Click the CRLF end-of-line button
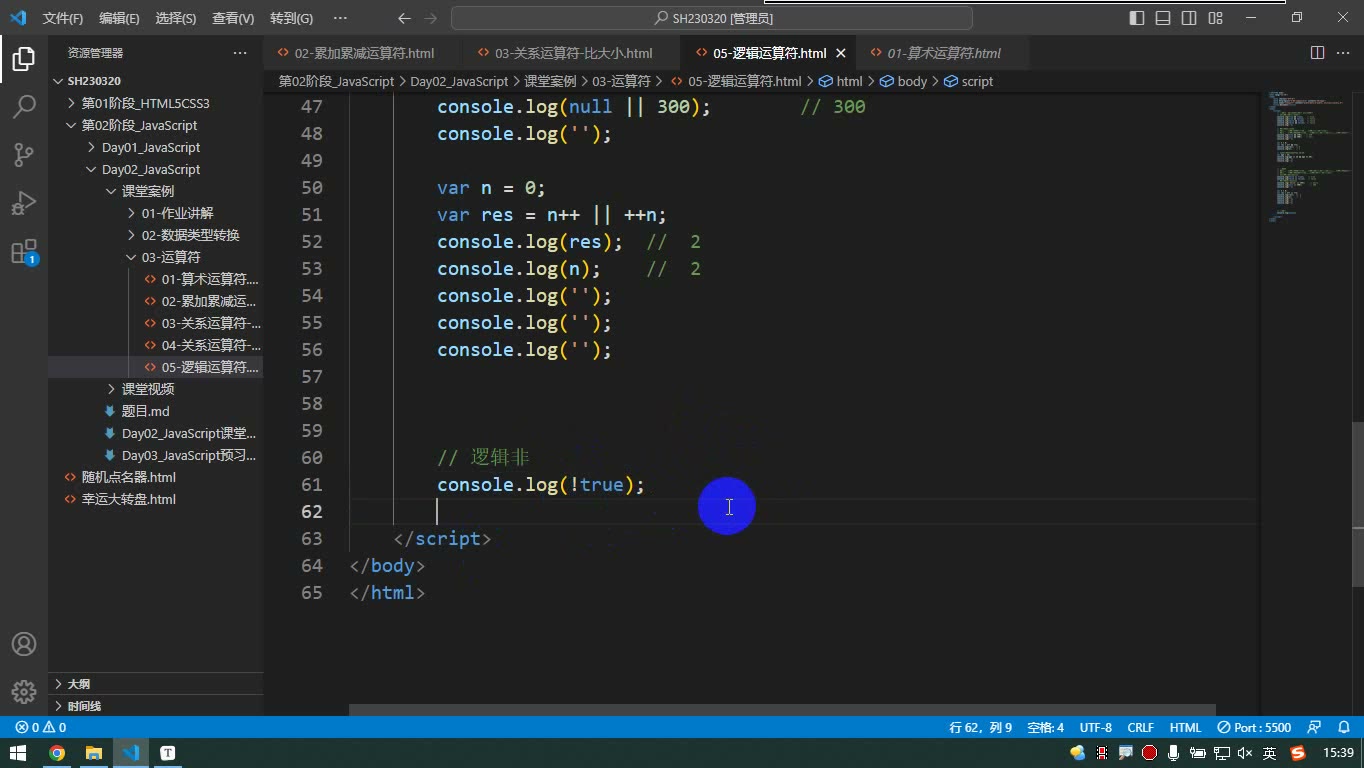The height and width of the screenshot is (768, 1364). pos(1140,728)
